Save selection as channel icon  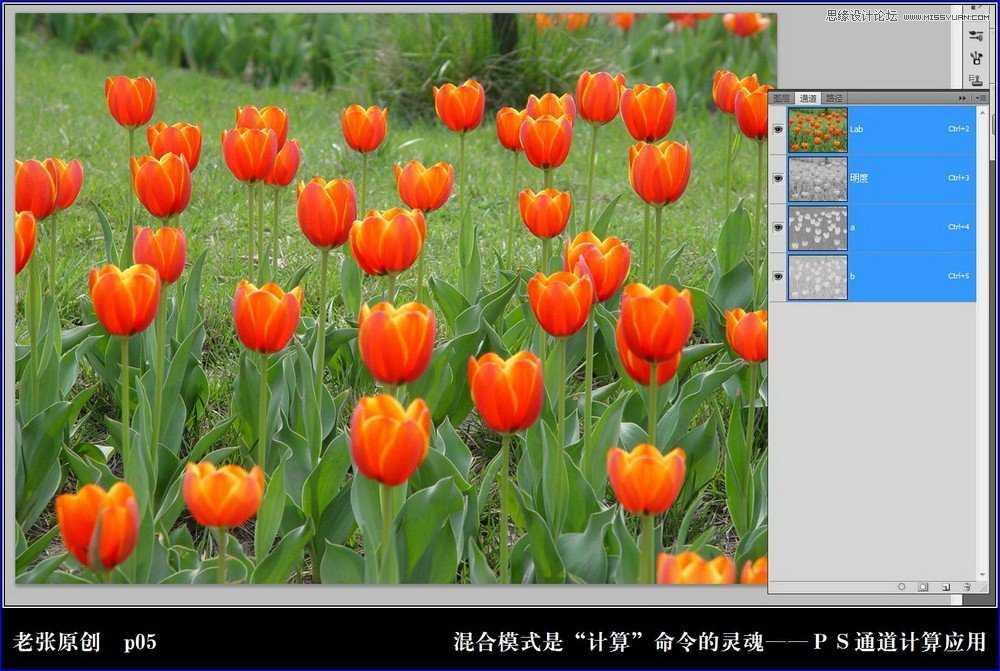[923, 587]
